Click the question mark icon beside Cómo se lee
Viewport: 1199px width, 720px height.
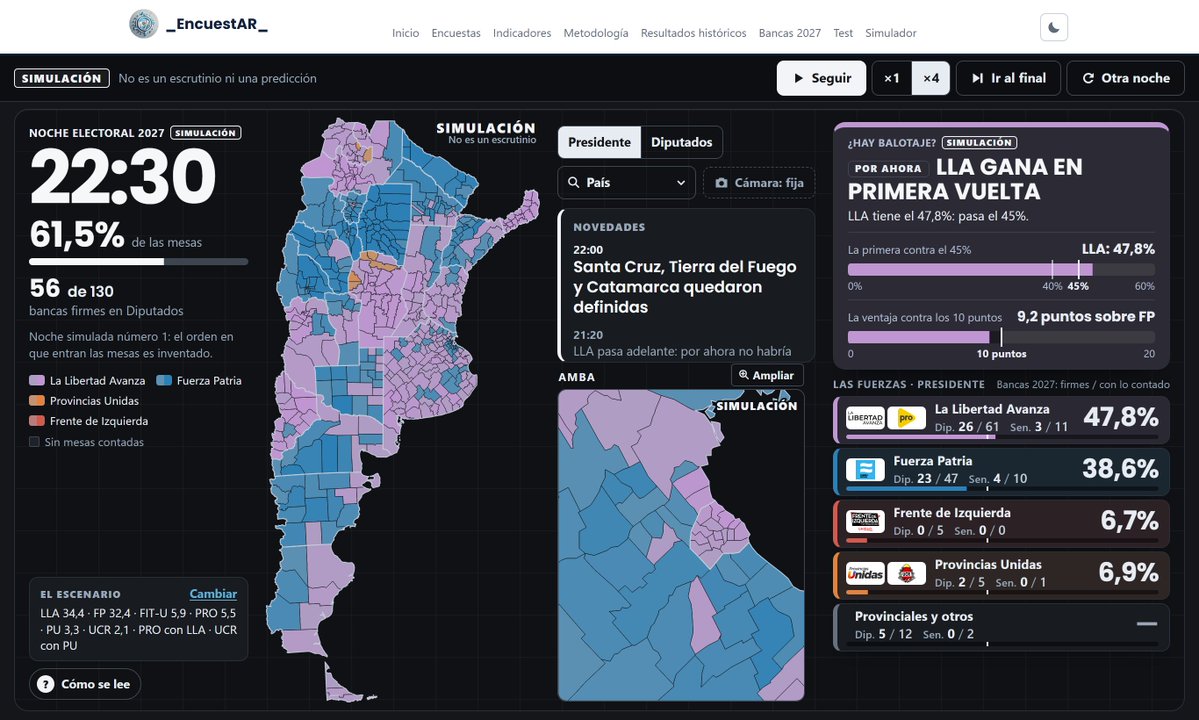46,684
